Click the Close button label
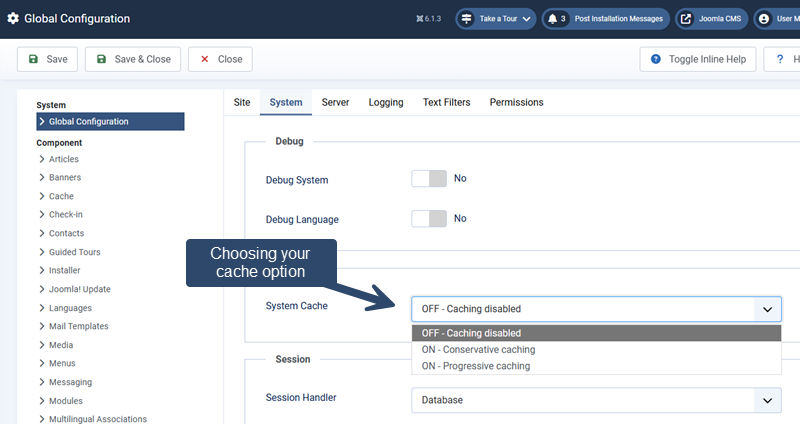This screenshot has width=800, height=424. pyautogui.click(x=230, y=59)
